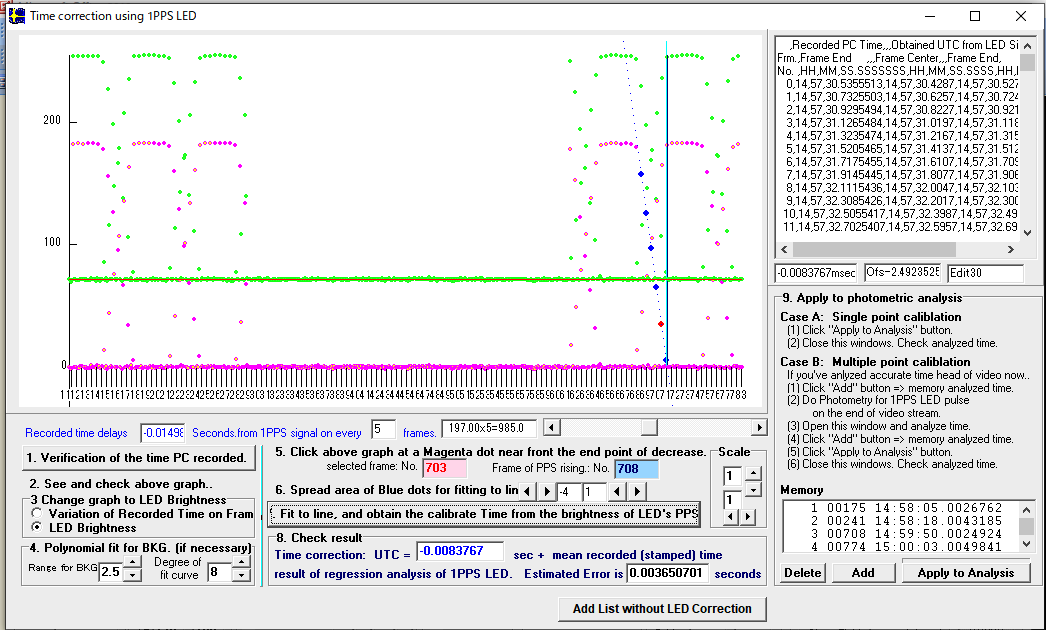This screenshot has height=630, width=1046.
Task: Click the Fit to line calibrate button
Action: 484,514
